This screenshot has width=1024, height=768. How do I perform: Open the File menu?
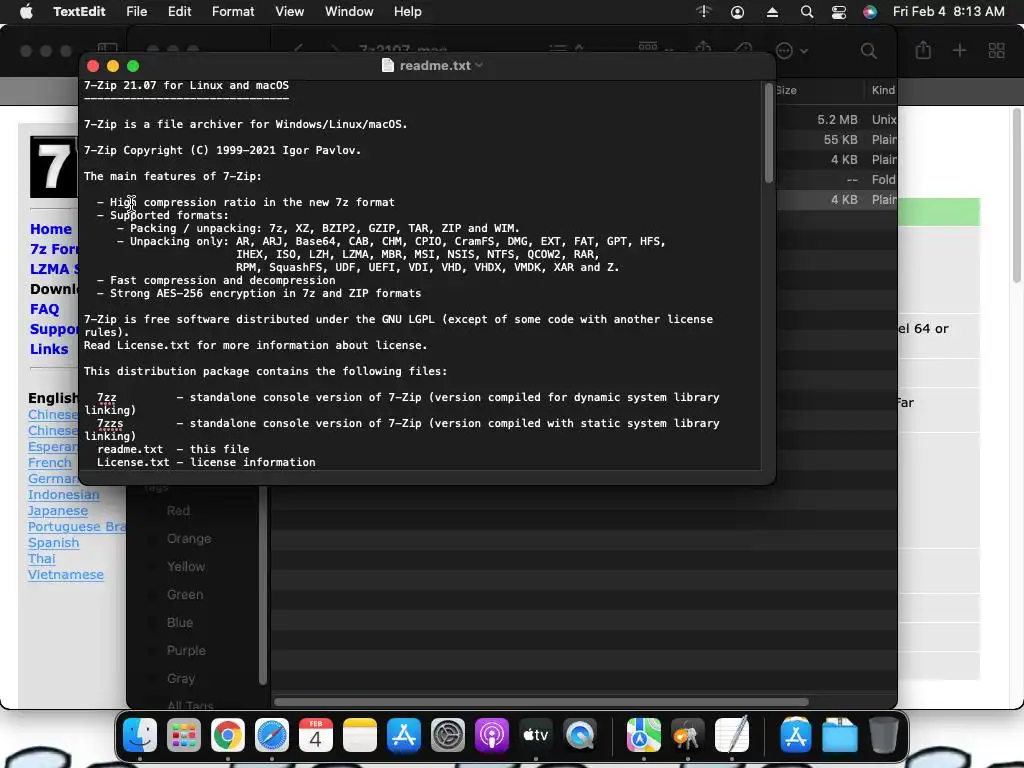coord(136,12)
